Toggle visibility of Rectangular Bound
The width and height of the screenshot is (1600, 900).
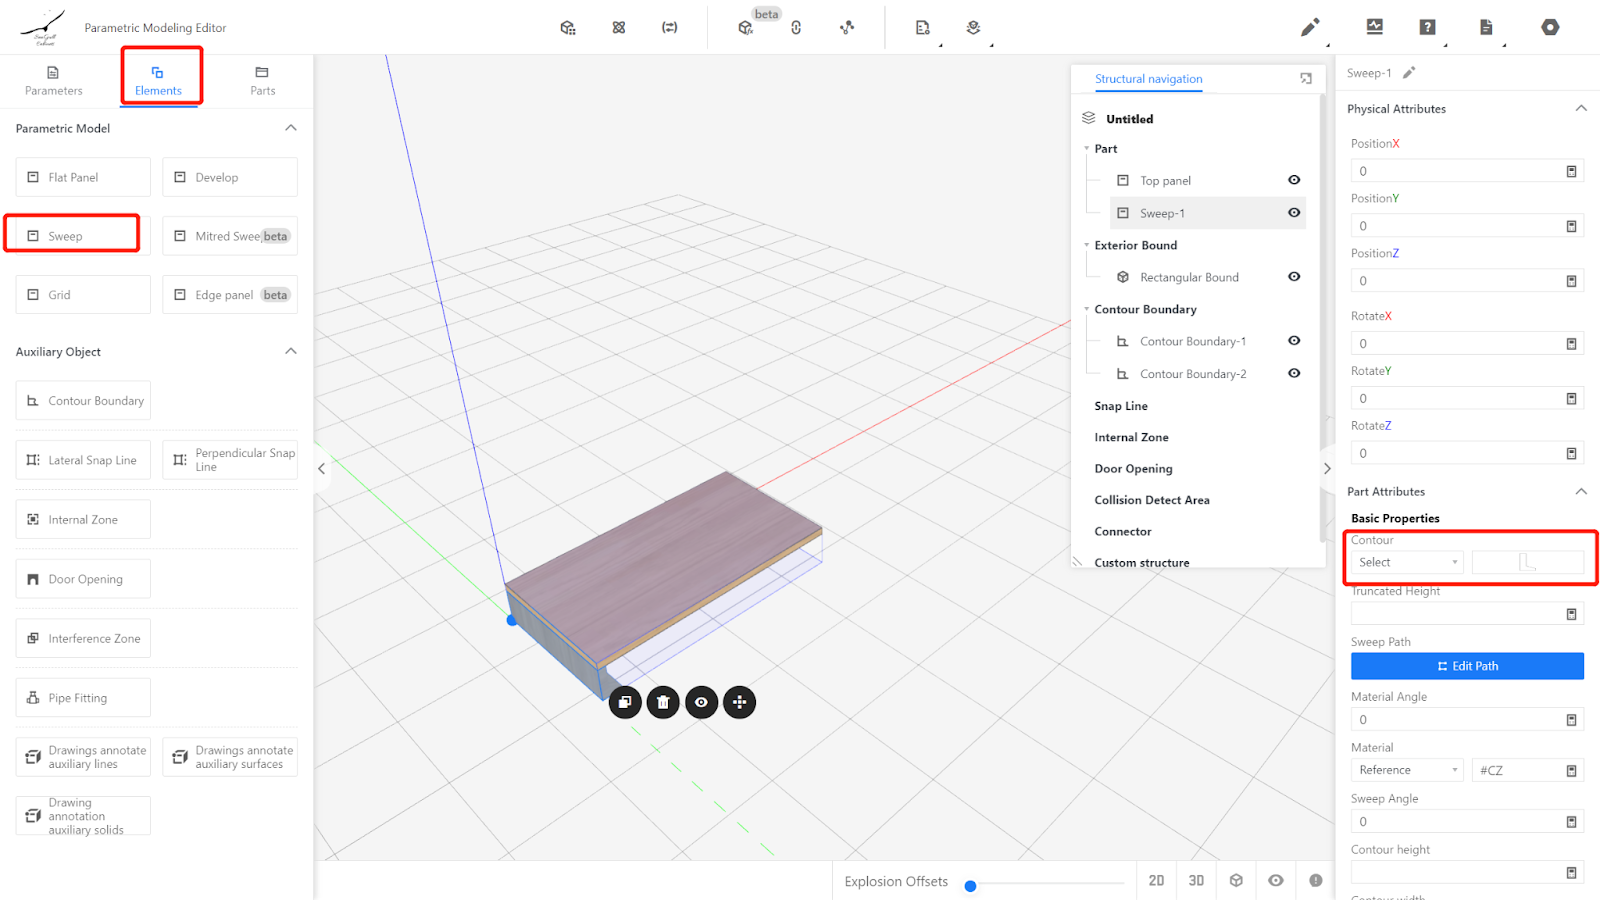pos(1294,277)
